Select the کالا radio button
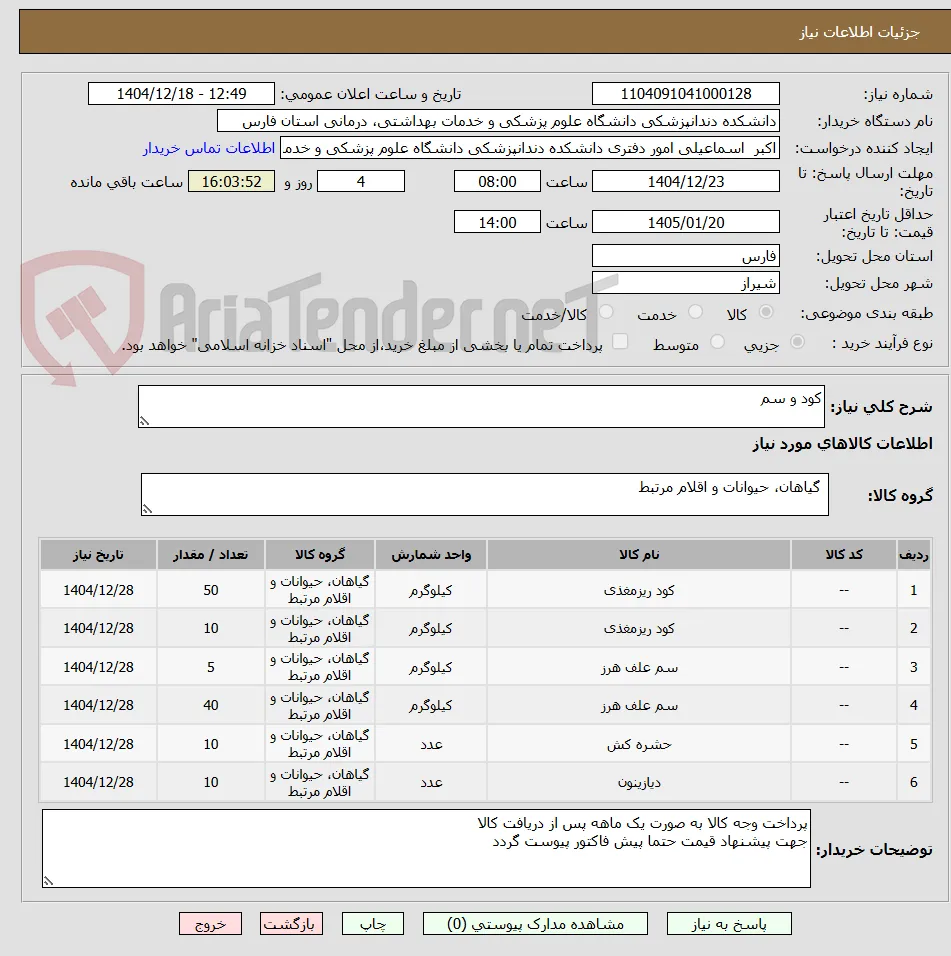The width and height of the screenshot is (951, 956). coord(766,312)
